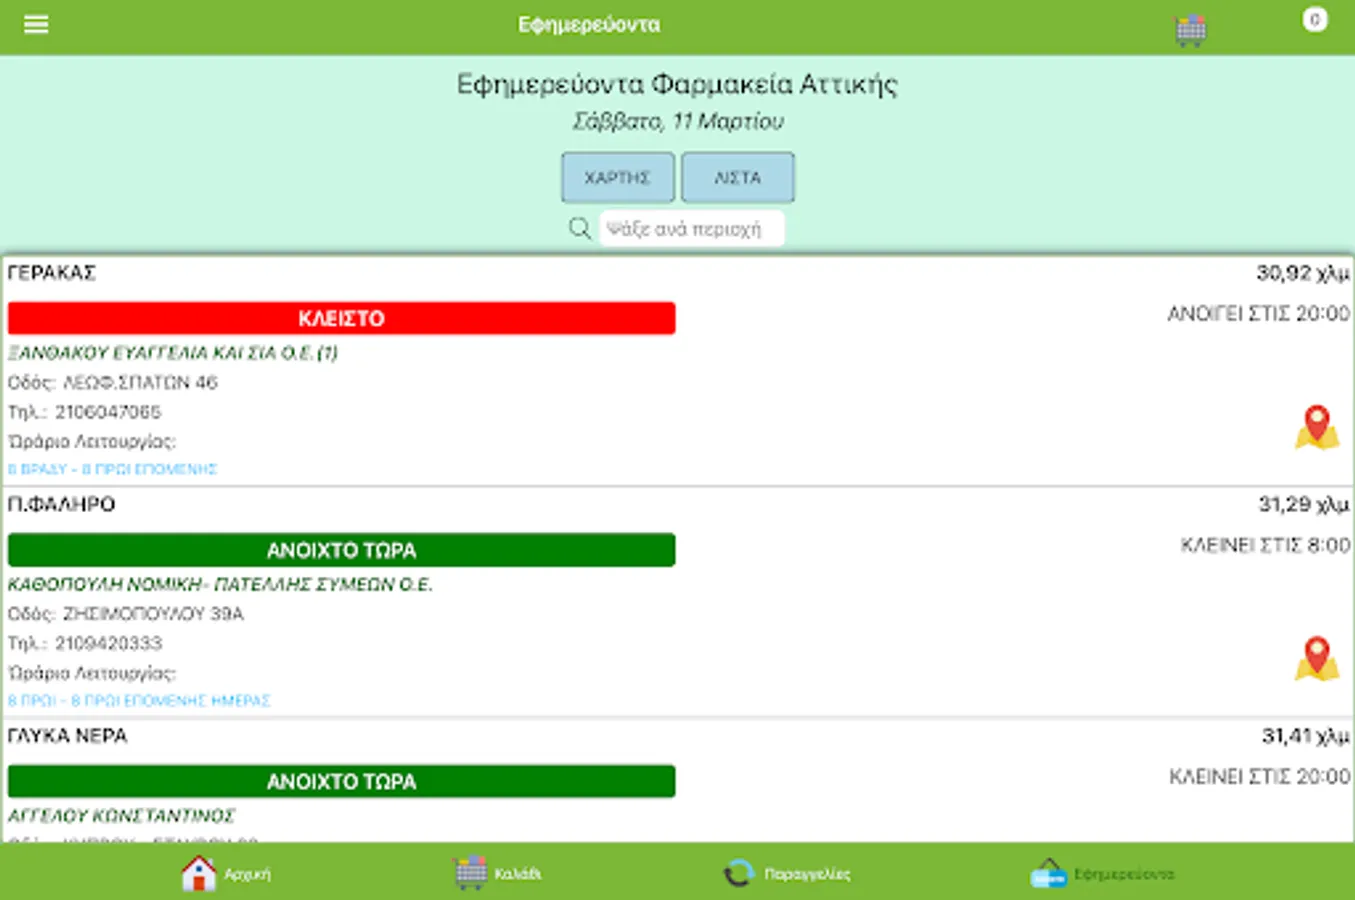
Task: Open Παραγγελίες orders tab
Action: (x=787, y=873)
